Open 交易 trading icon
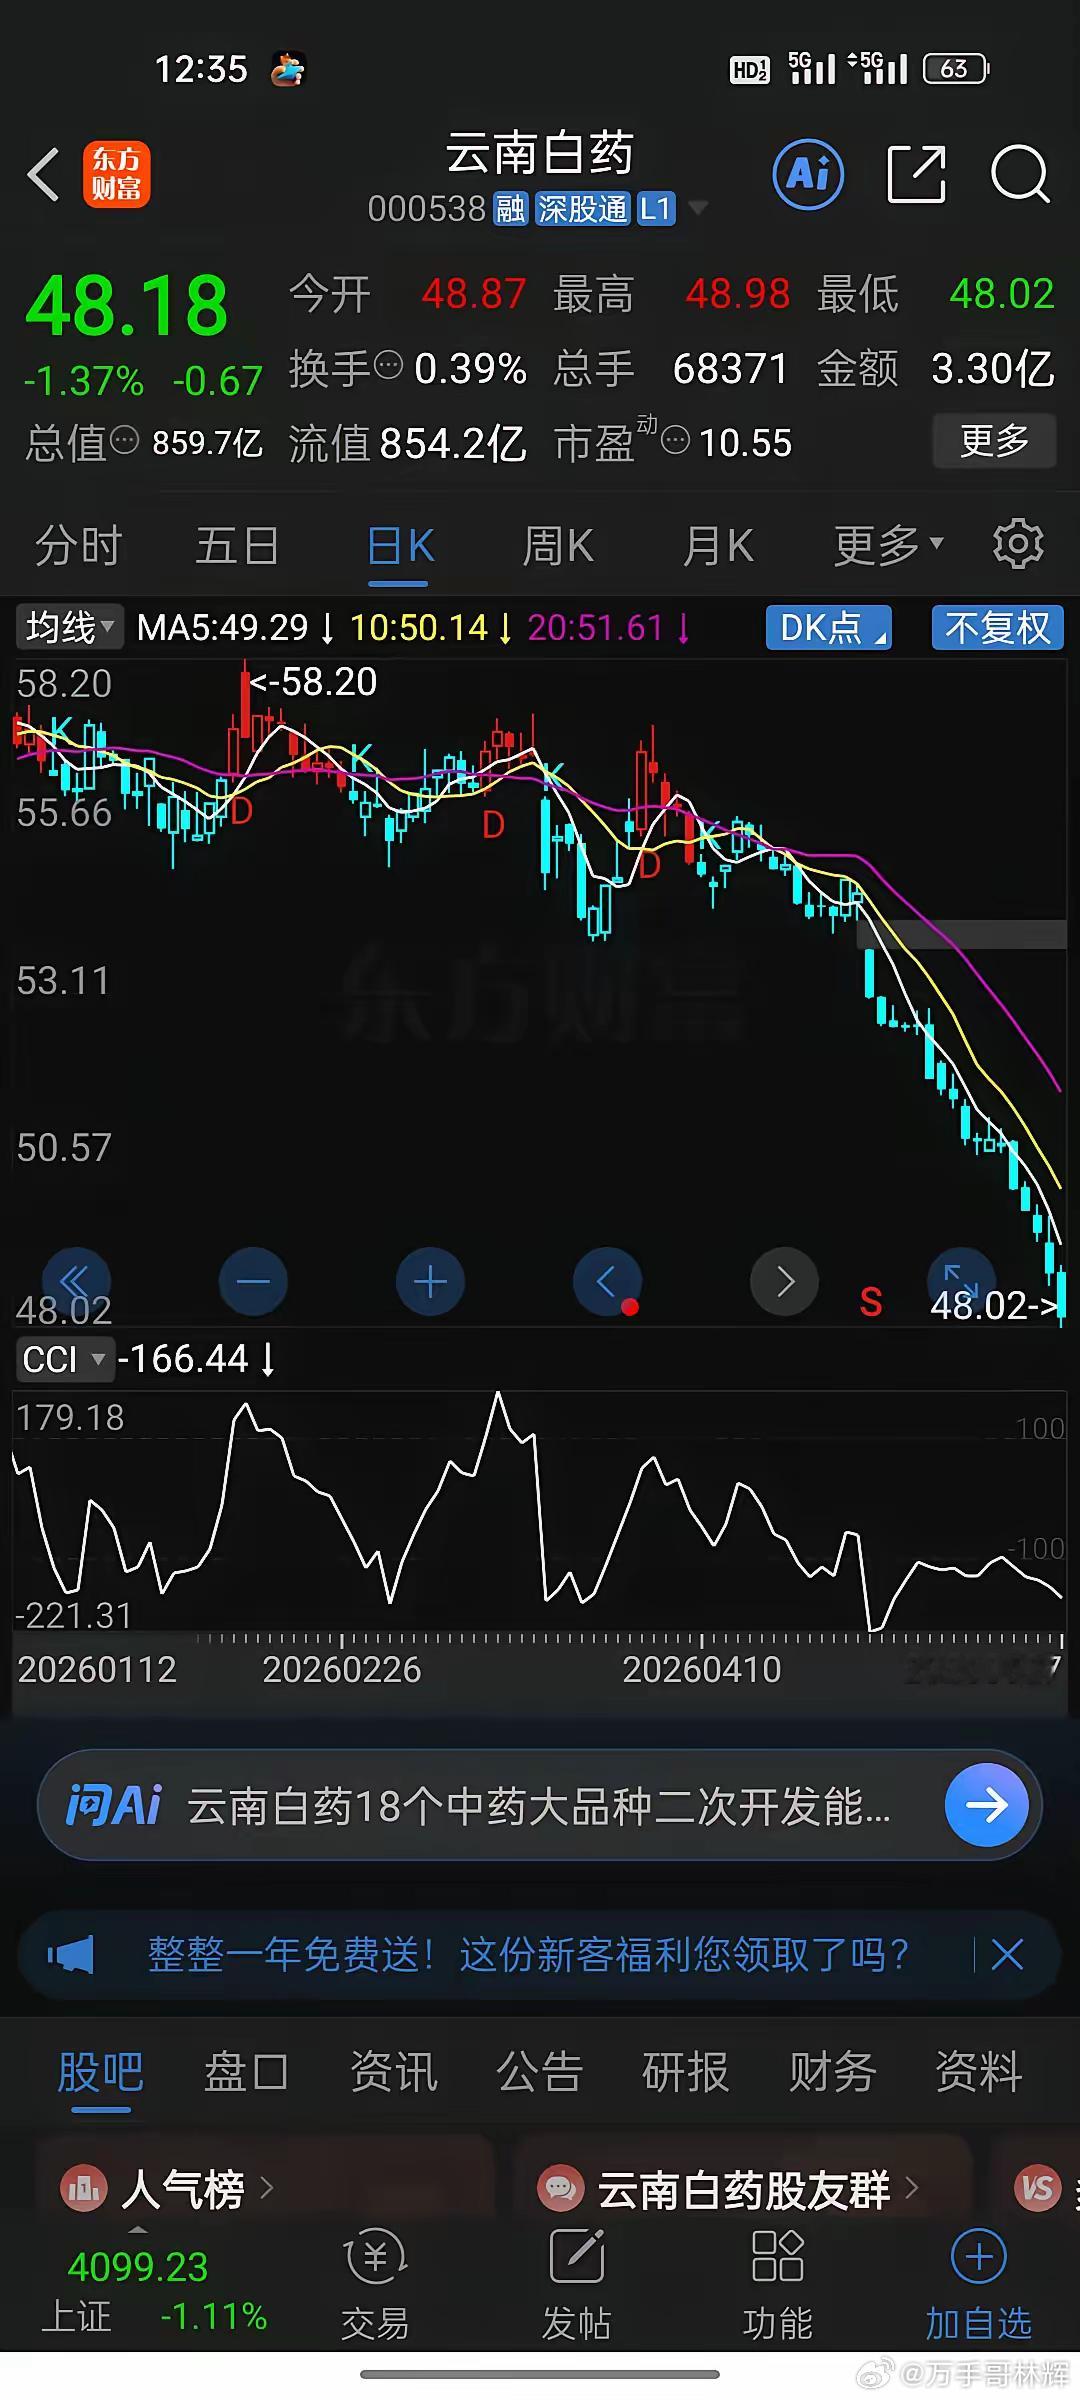The width and height of the screenshot is (1080, 2400). coord(376,2286)
